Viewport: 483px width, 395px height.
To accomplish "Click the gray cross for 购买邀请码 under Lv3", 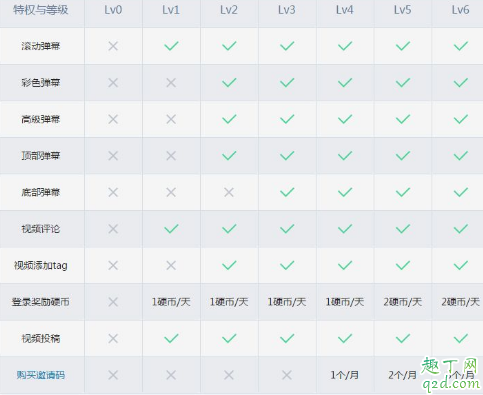I will (287, 375).
